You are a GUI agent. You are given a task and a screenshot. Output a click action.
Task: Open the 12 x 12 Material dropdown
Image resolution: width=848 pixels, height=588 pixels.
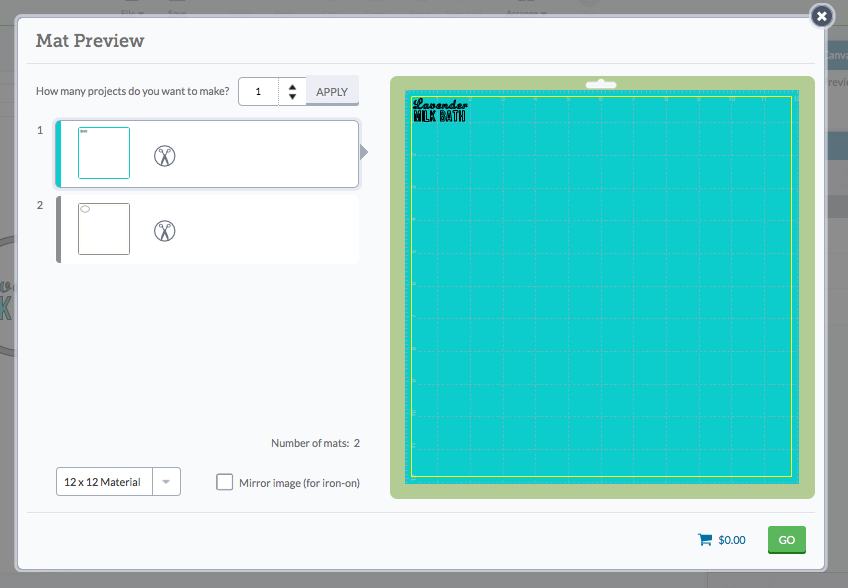(118, 481)
